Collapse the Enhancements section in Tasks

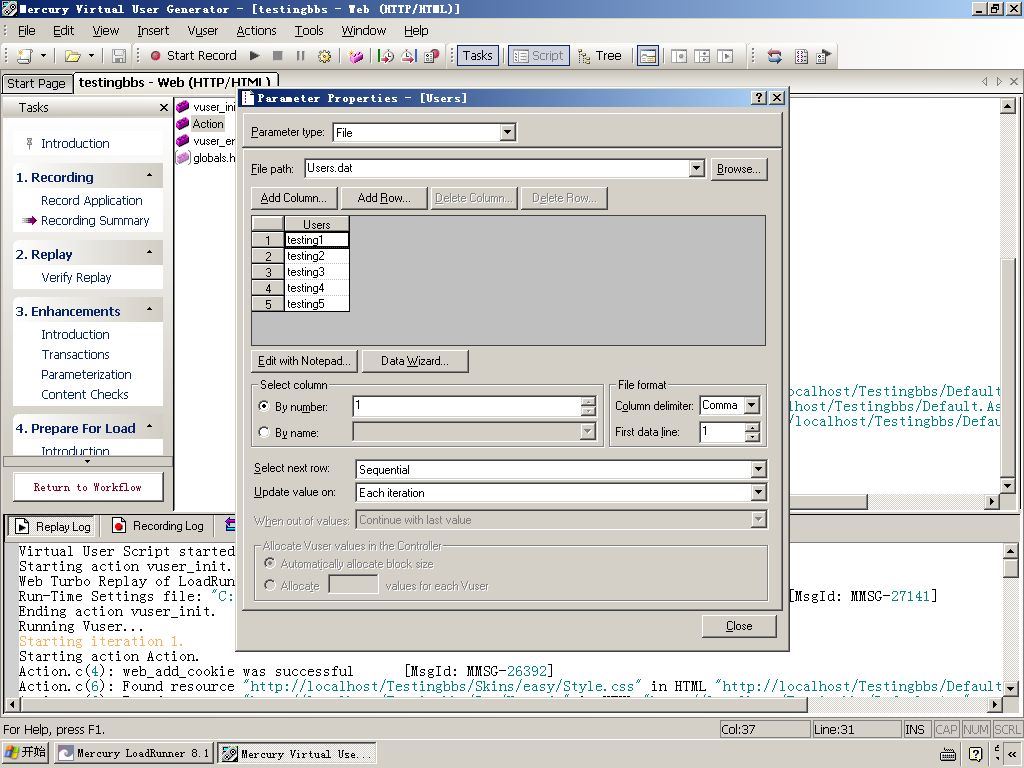pos(150,309)
